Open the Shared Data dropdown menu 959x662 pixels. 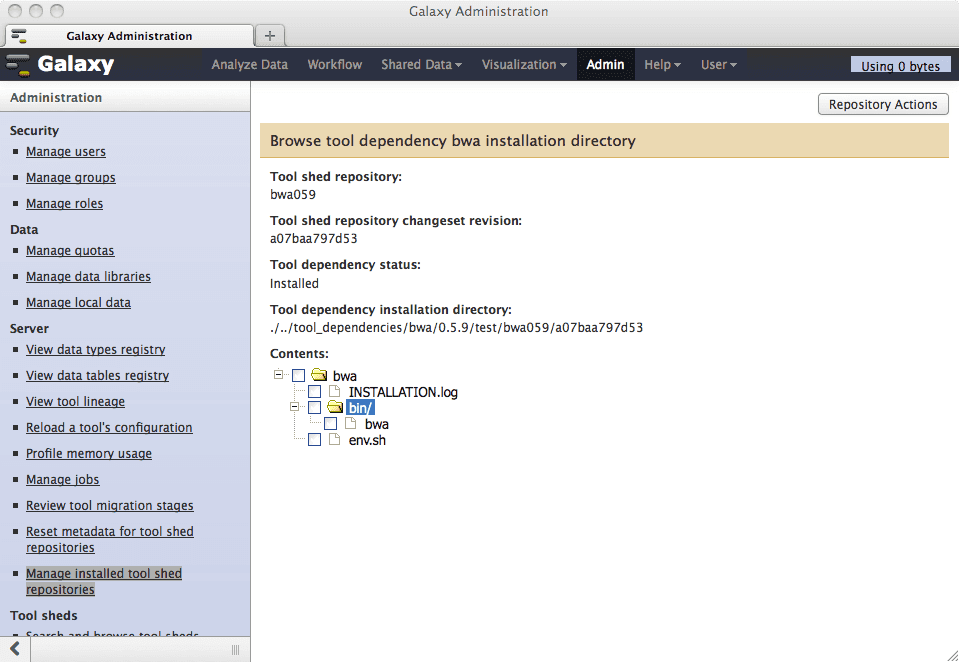click(421, 65)
